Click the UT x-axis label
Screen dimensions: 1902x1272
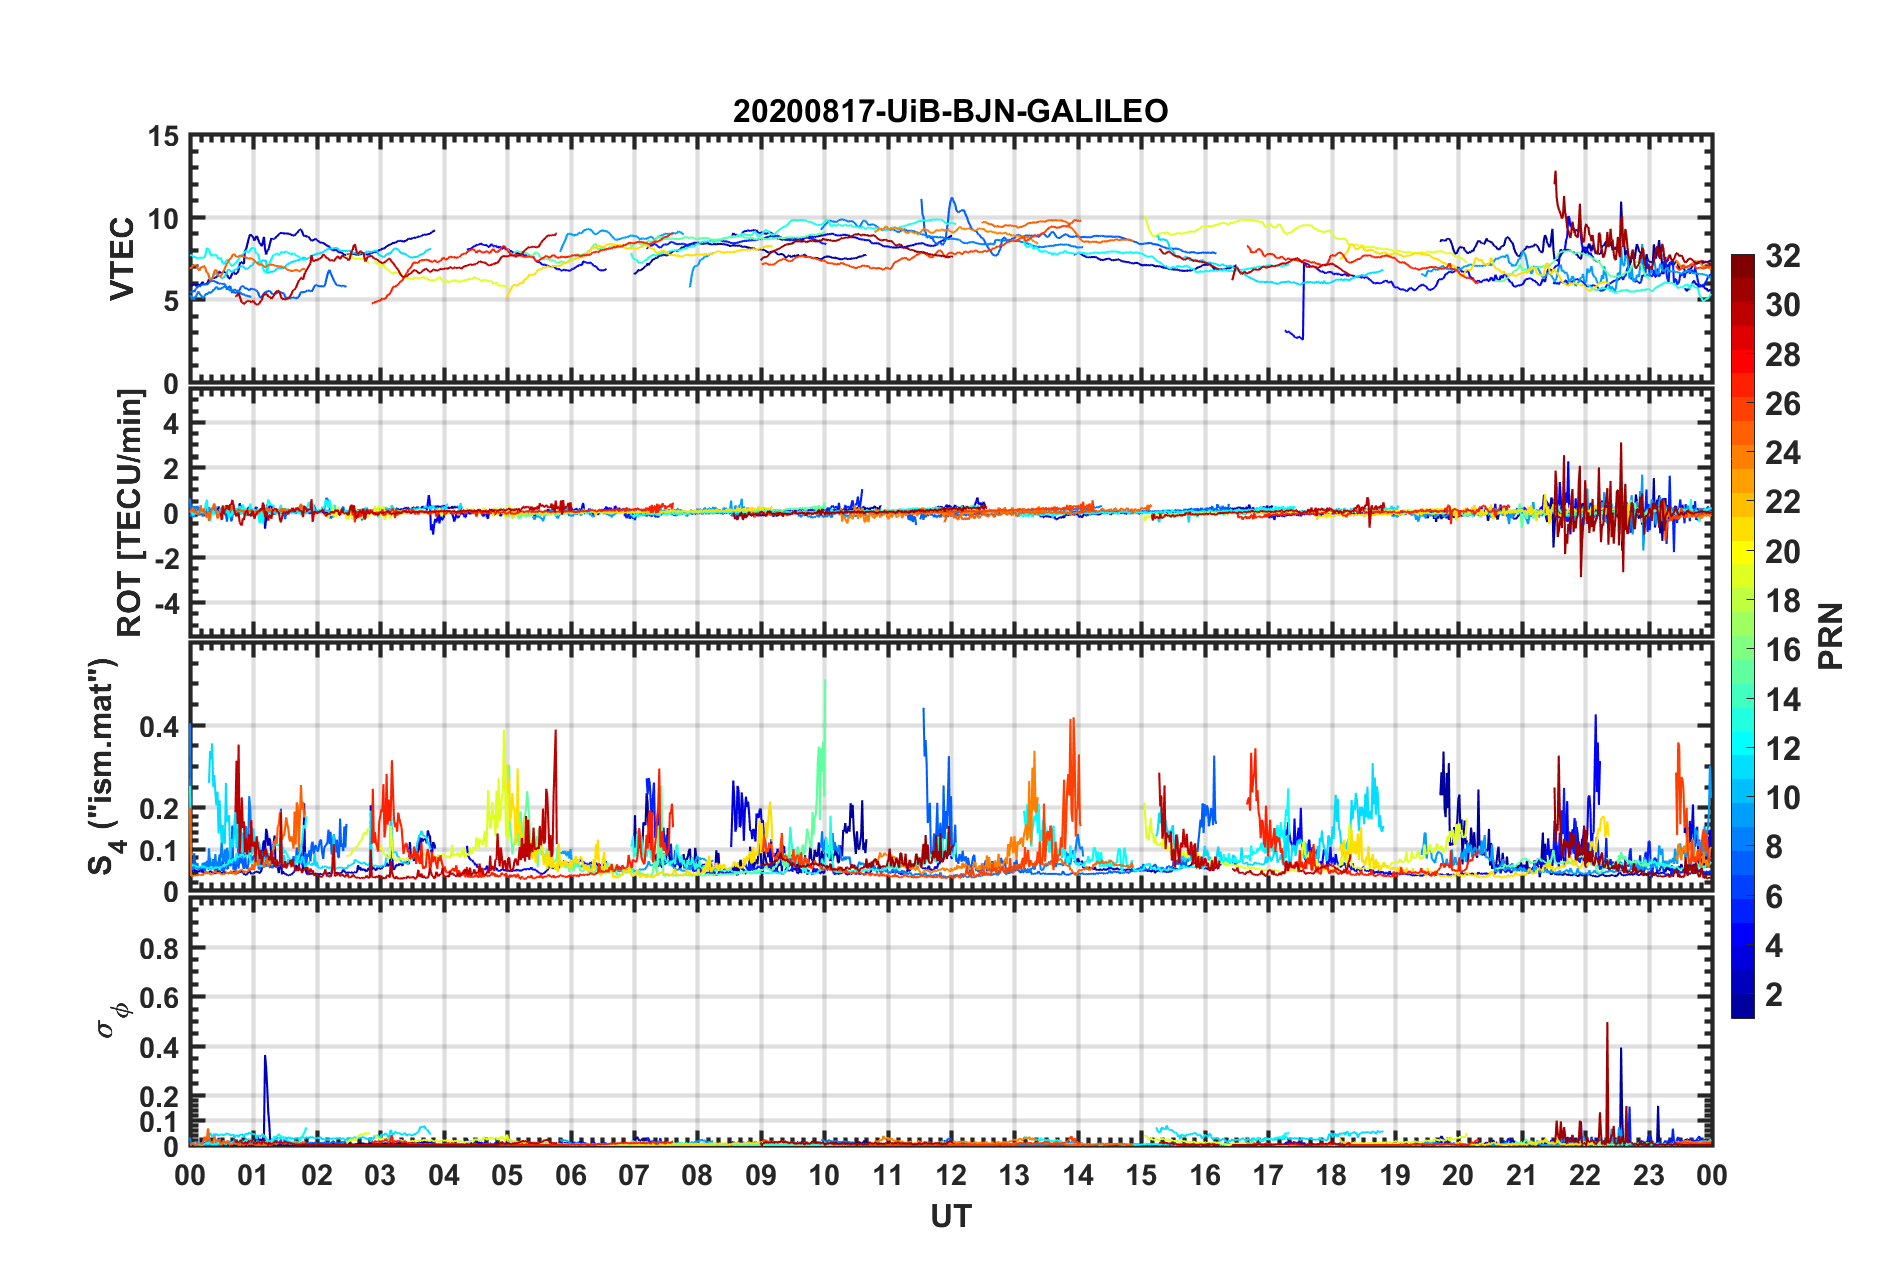951,1216
